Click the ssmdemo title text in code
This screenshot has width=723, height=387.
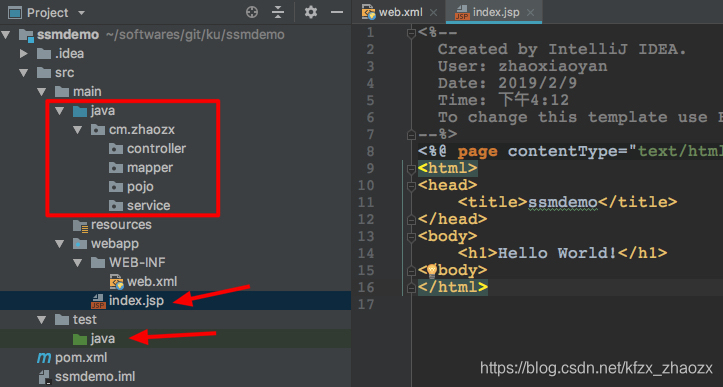tap(563, 202)
